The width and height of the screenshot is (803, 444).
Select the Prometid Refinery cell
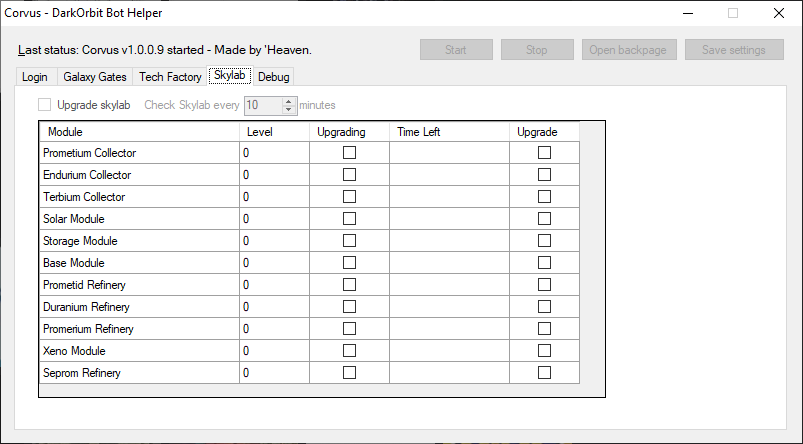point(139,285)
